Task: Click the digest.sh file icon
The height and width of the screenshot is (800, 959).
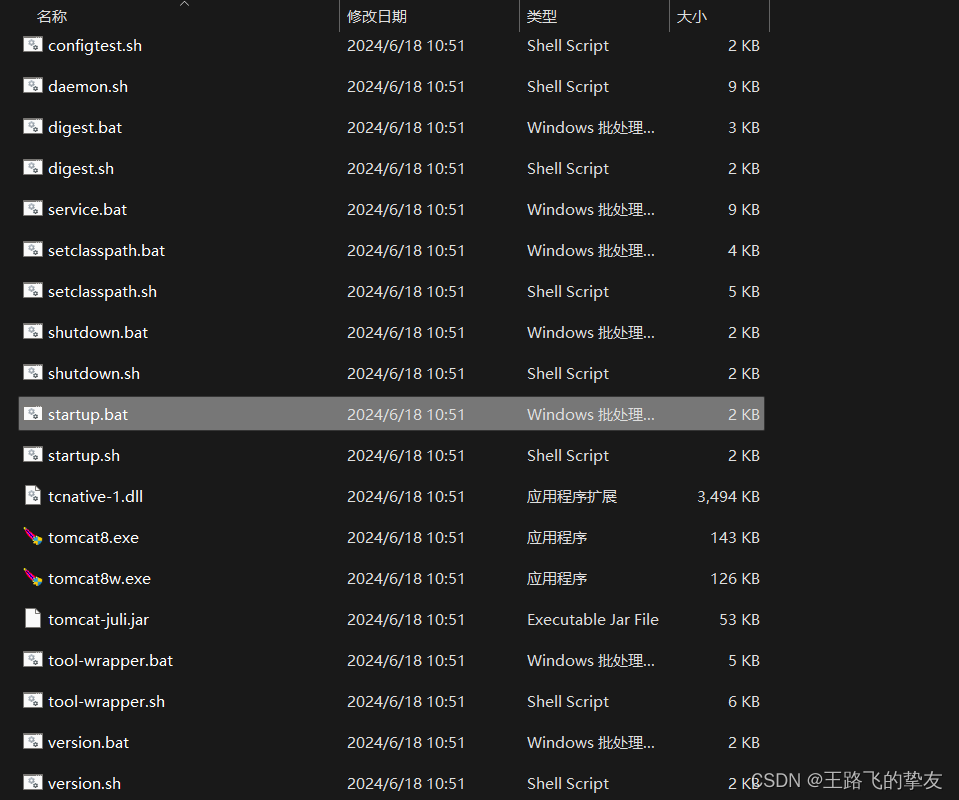Action: click(x=33, y=168)
